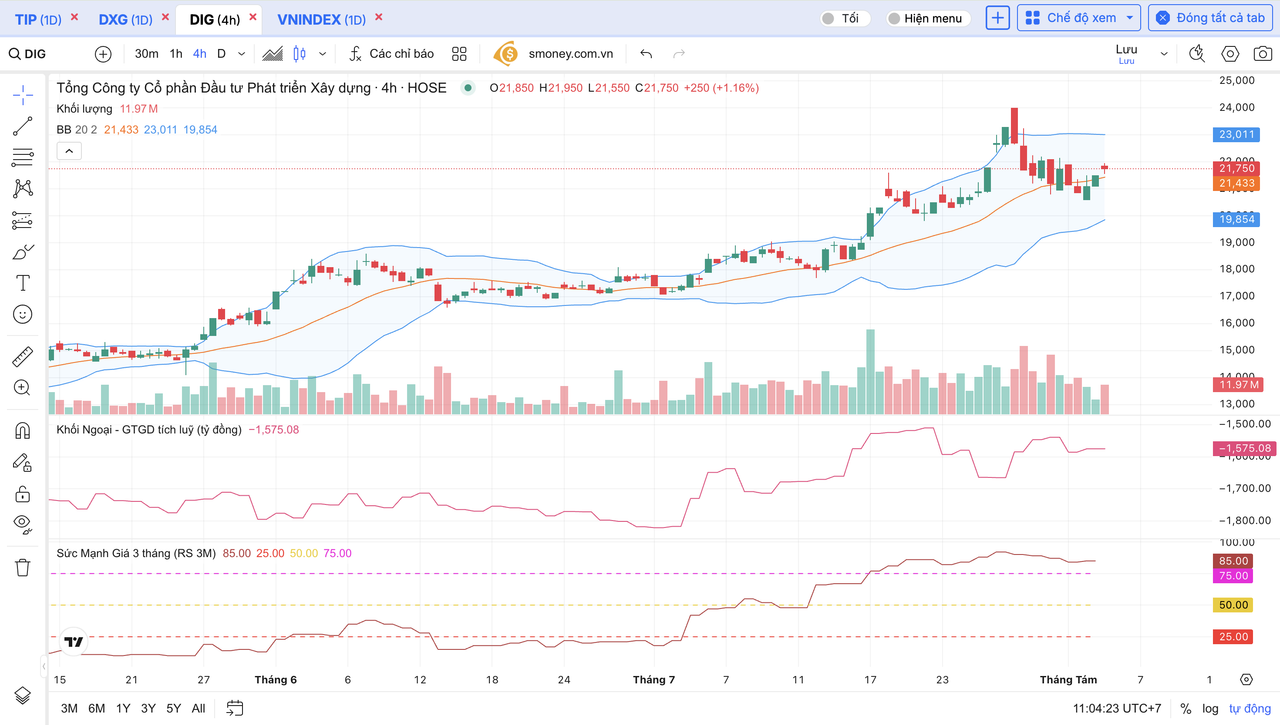Click the trash remove drawings icon
This screenshot has width=1280, height=725.
coord(22,567)
